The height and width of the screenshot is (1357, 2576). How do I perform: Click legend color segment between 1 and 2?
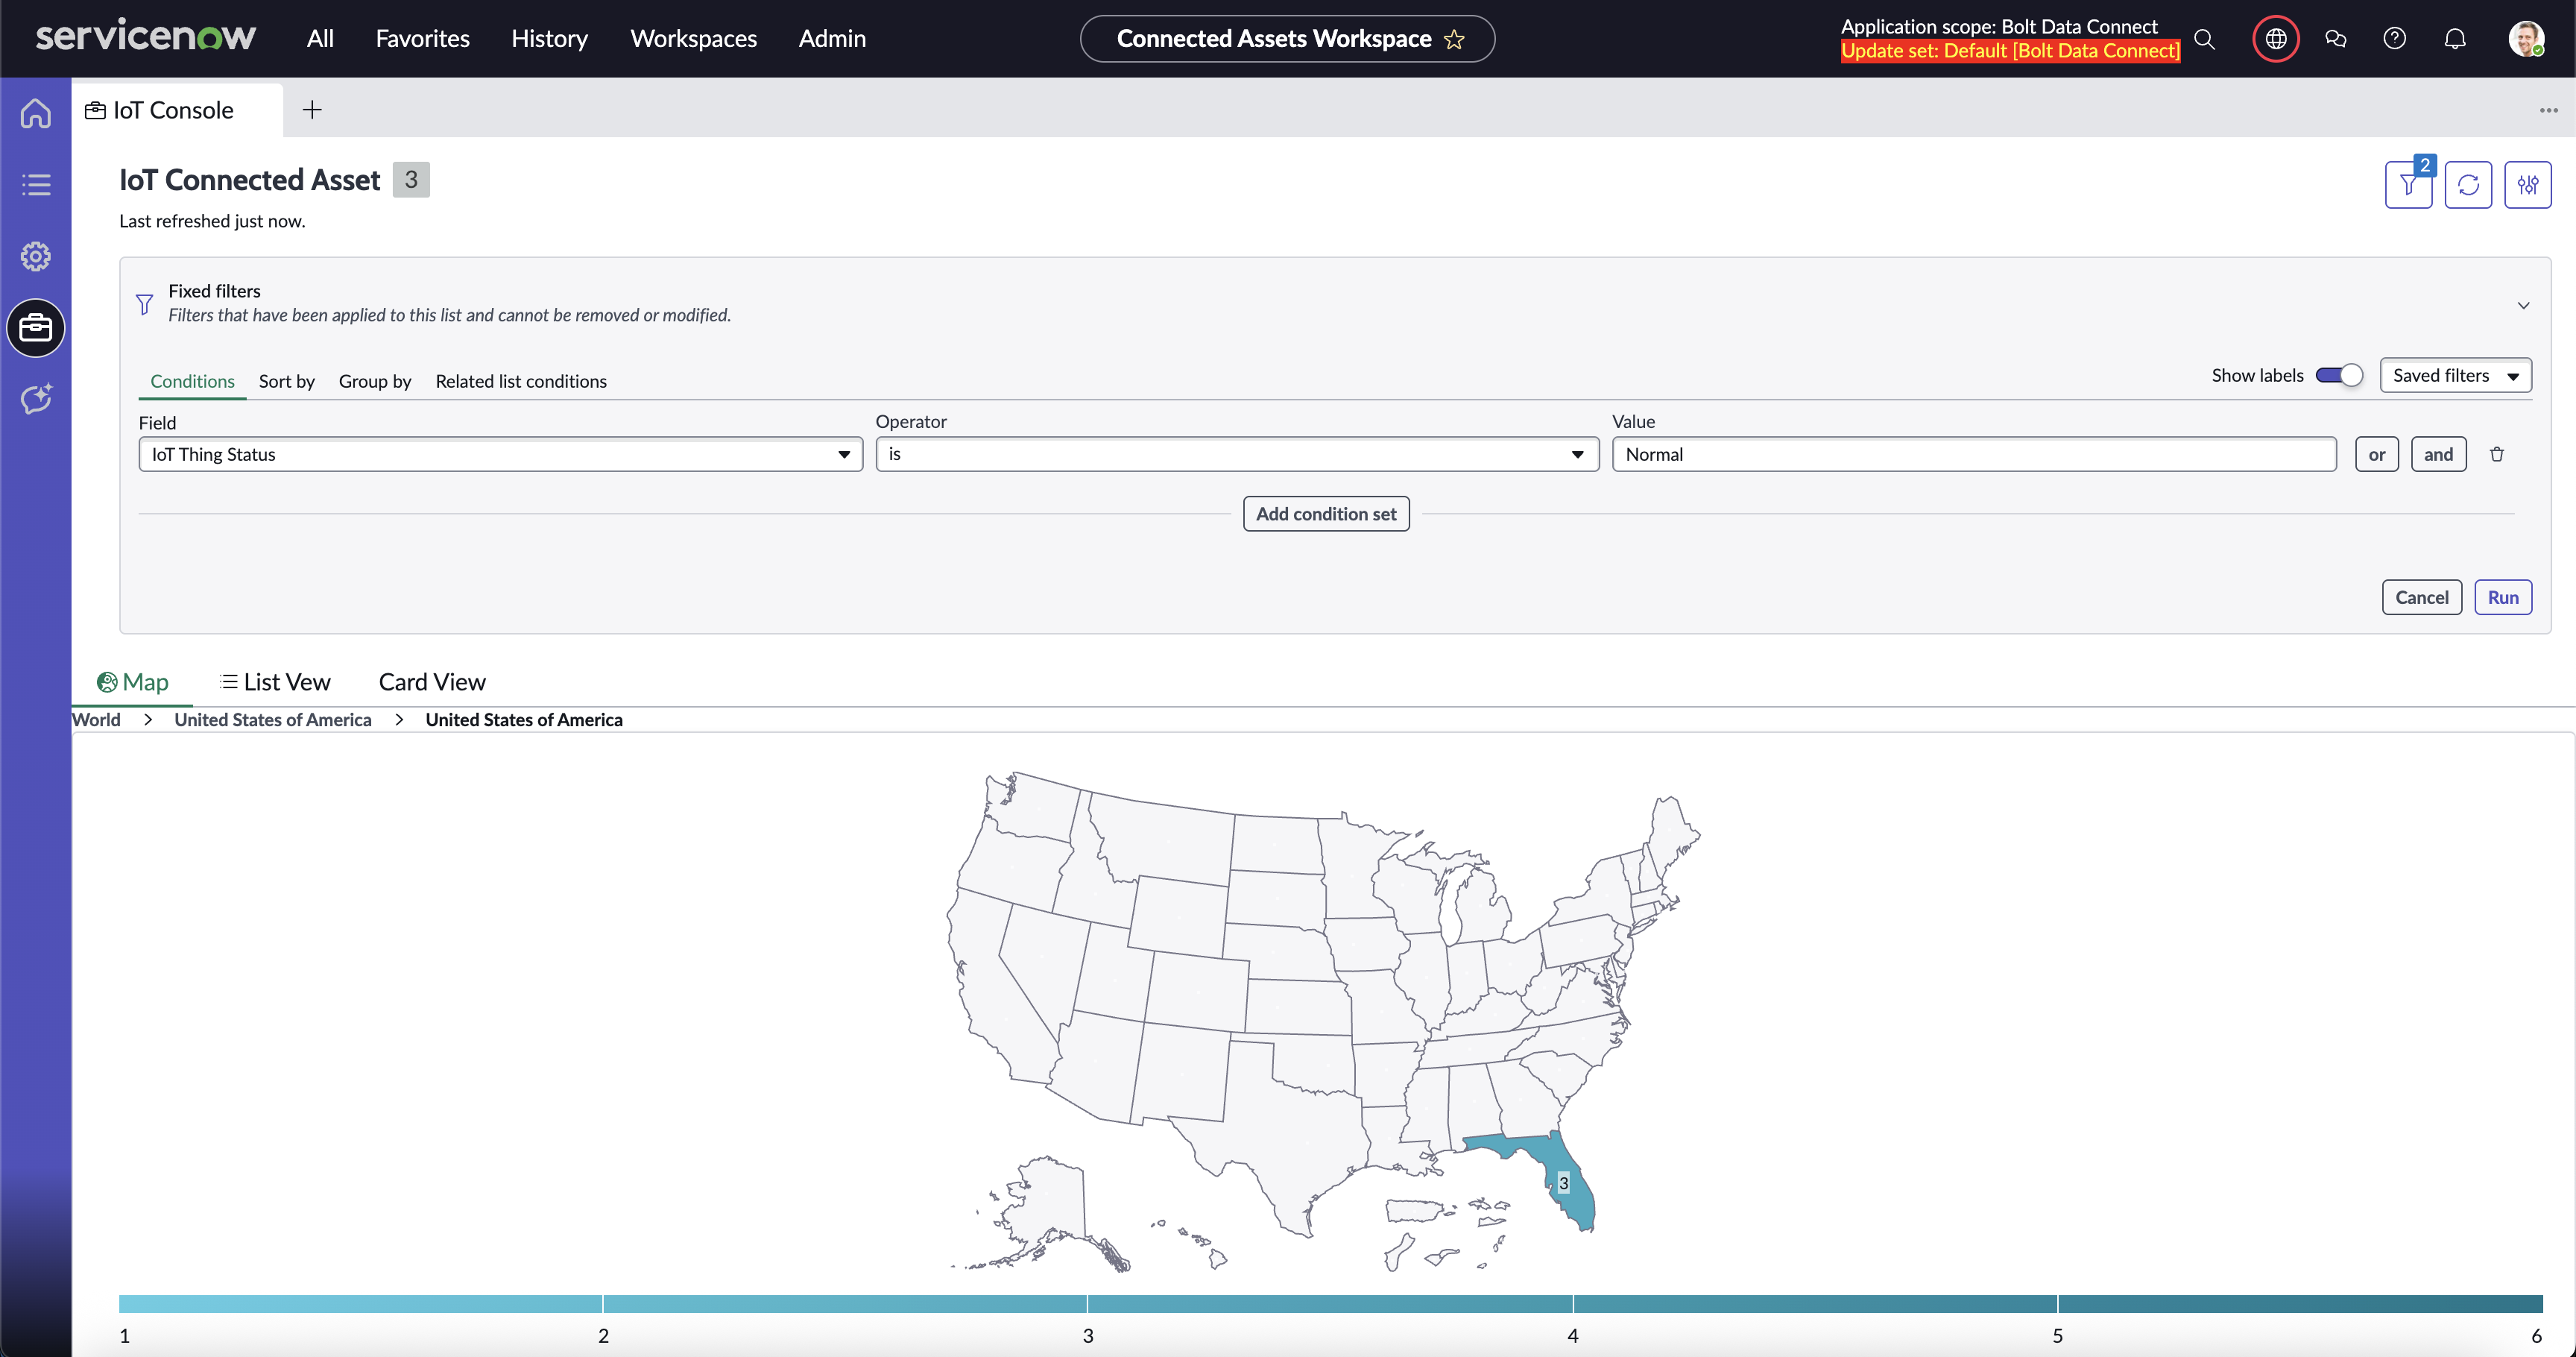[x=361, y=1304]
